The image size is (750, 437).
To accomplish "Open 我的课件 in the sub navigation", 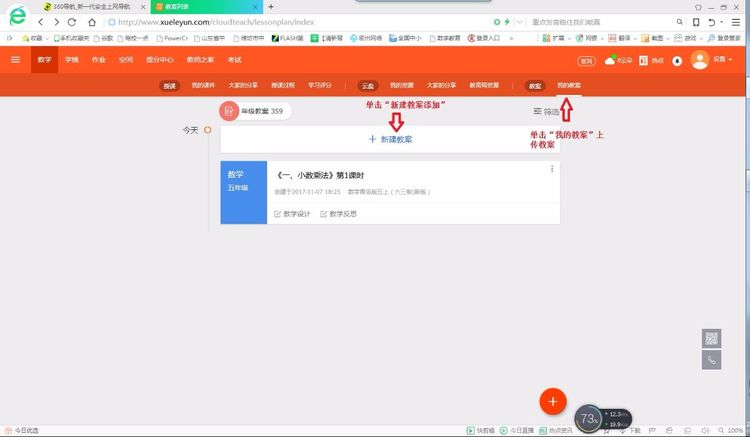I will point(203,85).
